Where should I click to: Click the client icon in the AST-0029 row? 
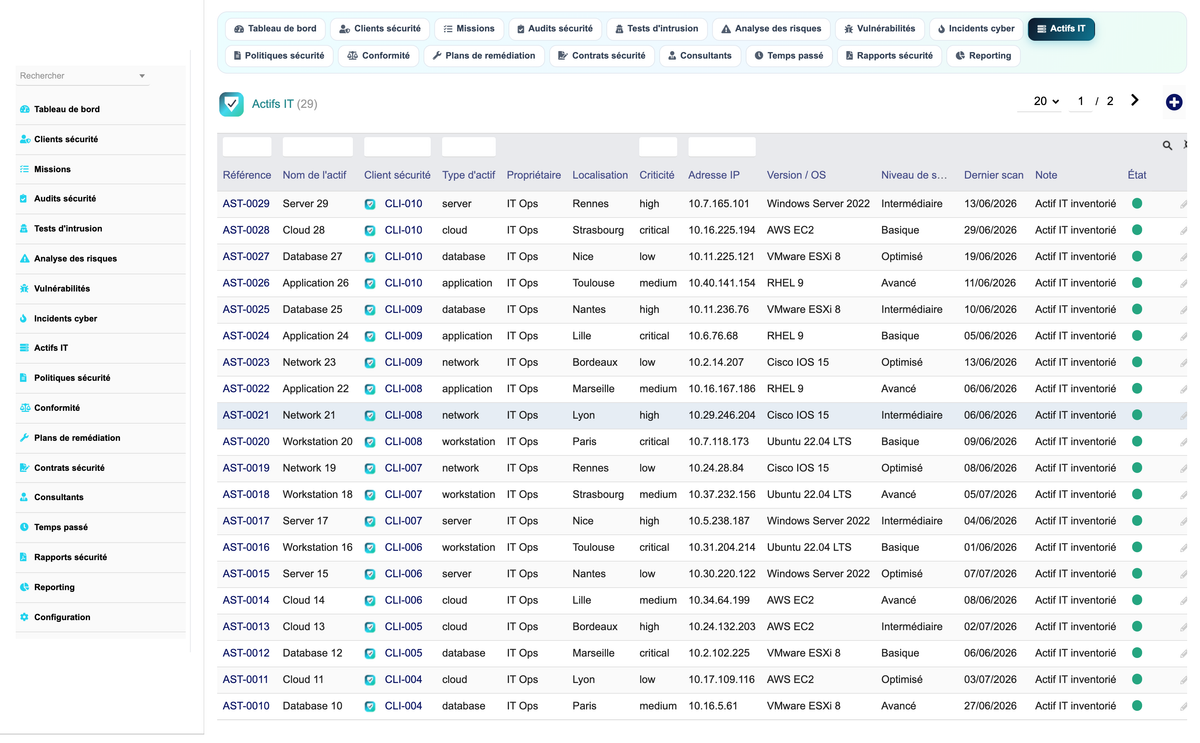tap(370, 204)
